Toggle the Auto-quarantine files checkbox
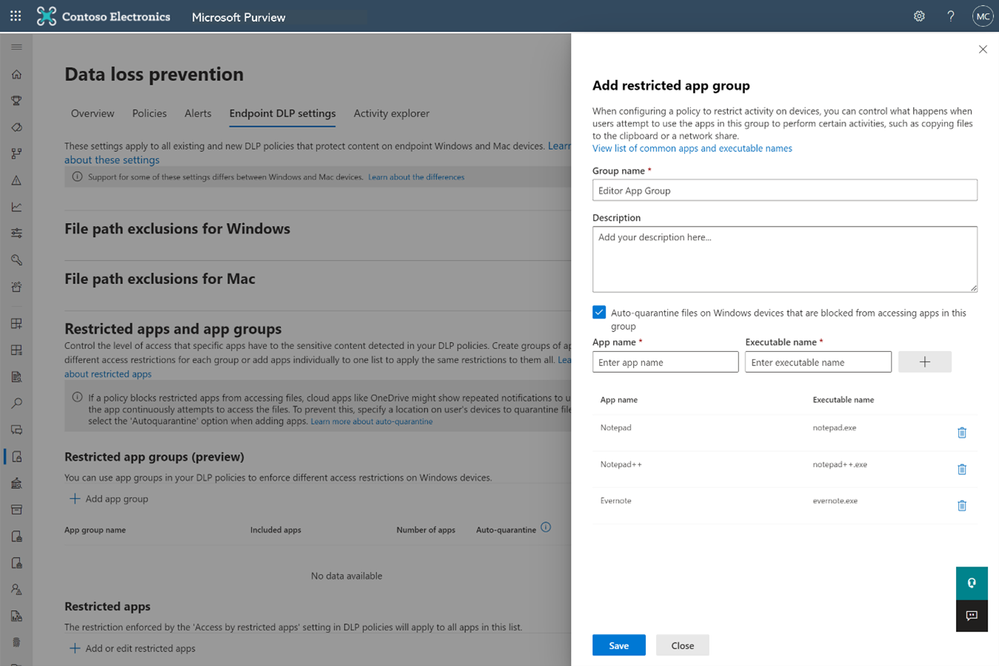 tap(599, 313)
